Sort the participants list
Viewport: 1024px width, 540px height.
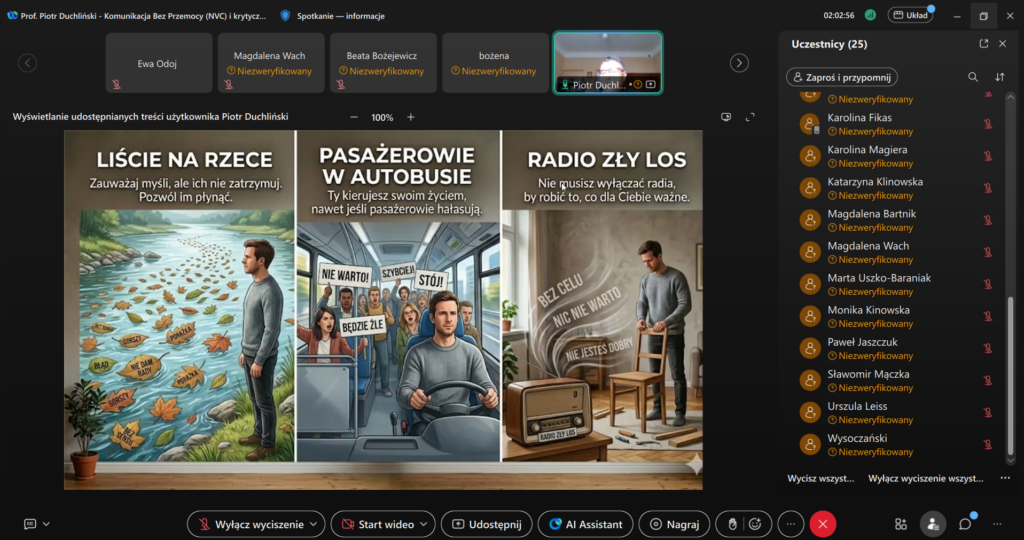click(1000, 77)
